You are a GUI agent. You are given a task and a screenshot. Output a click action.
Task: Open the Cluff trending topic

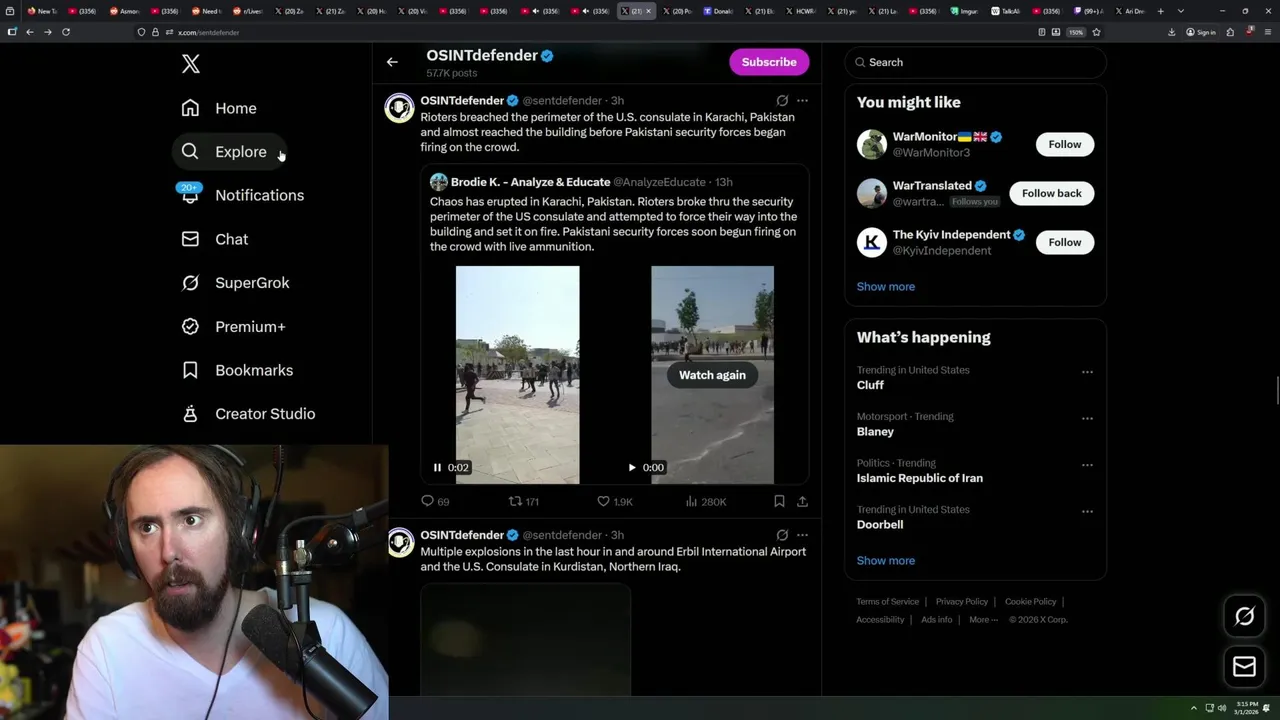pos(870,385)
